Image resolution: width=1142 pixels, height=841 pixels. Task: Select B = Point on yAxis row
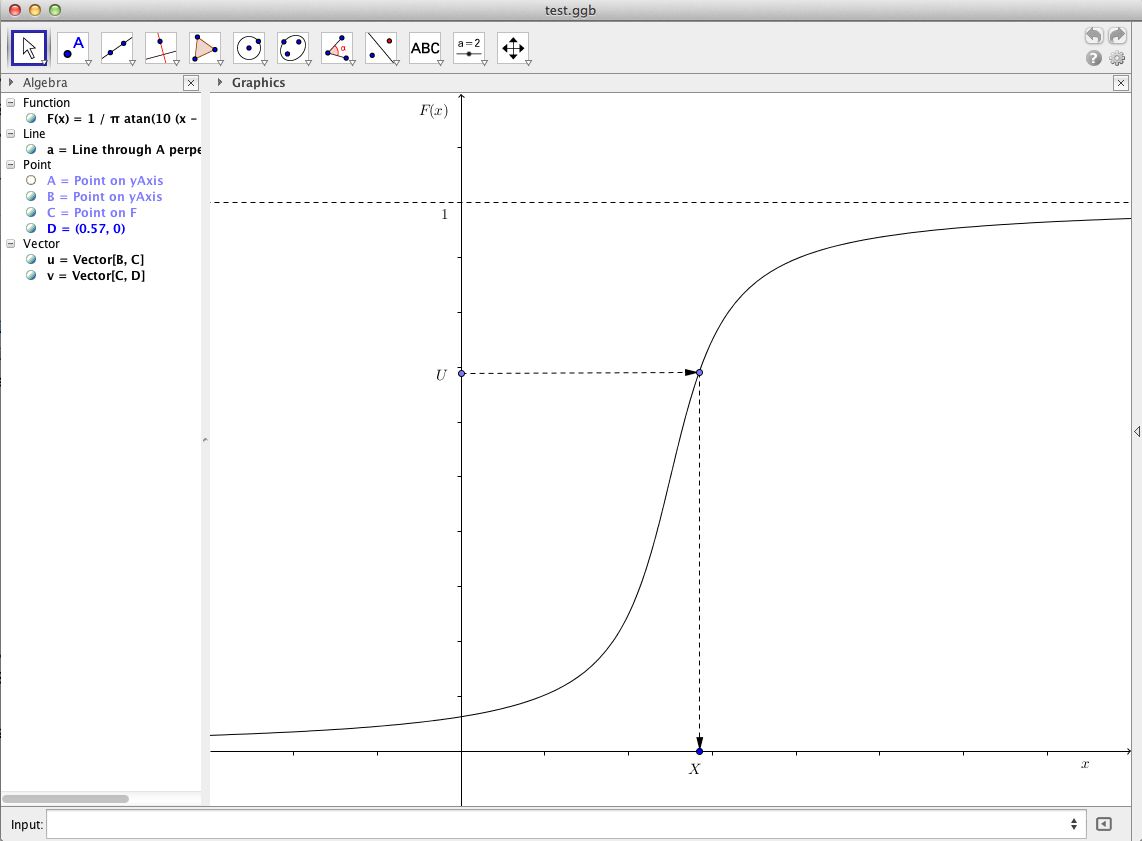click(104, 196)
